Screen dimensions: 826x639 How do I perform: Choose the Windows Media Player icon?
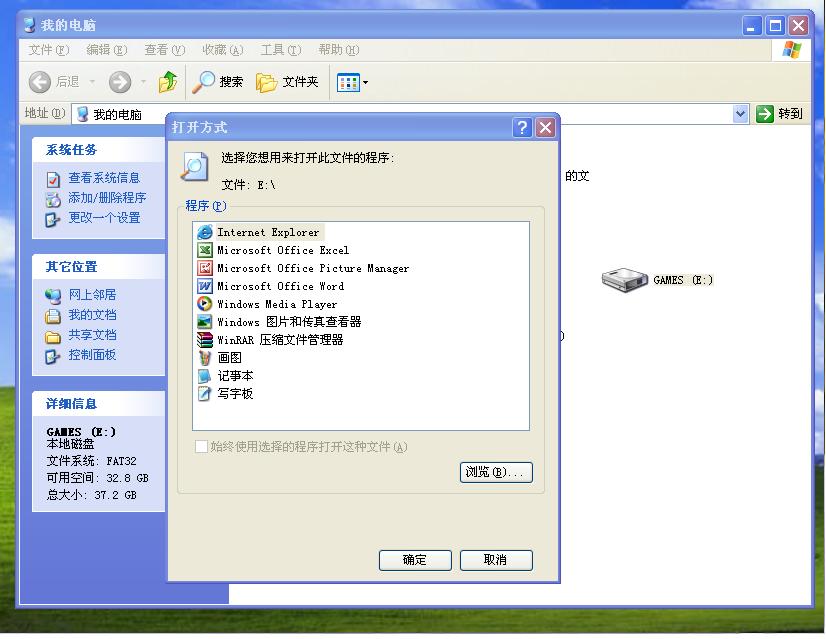click(204, 304)
